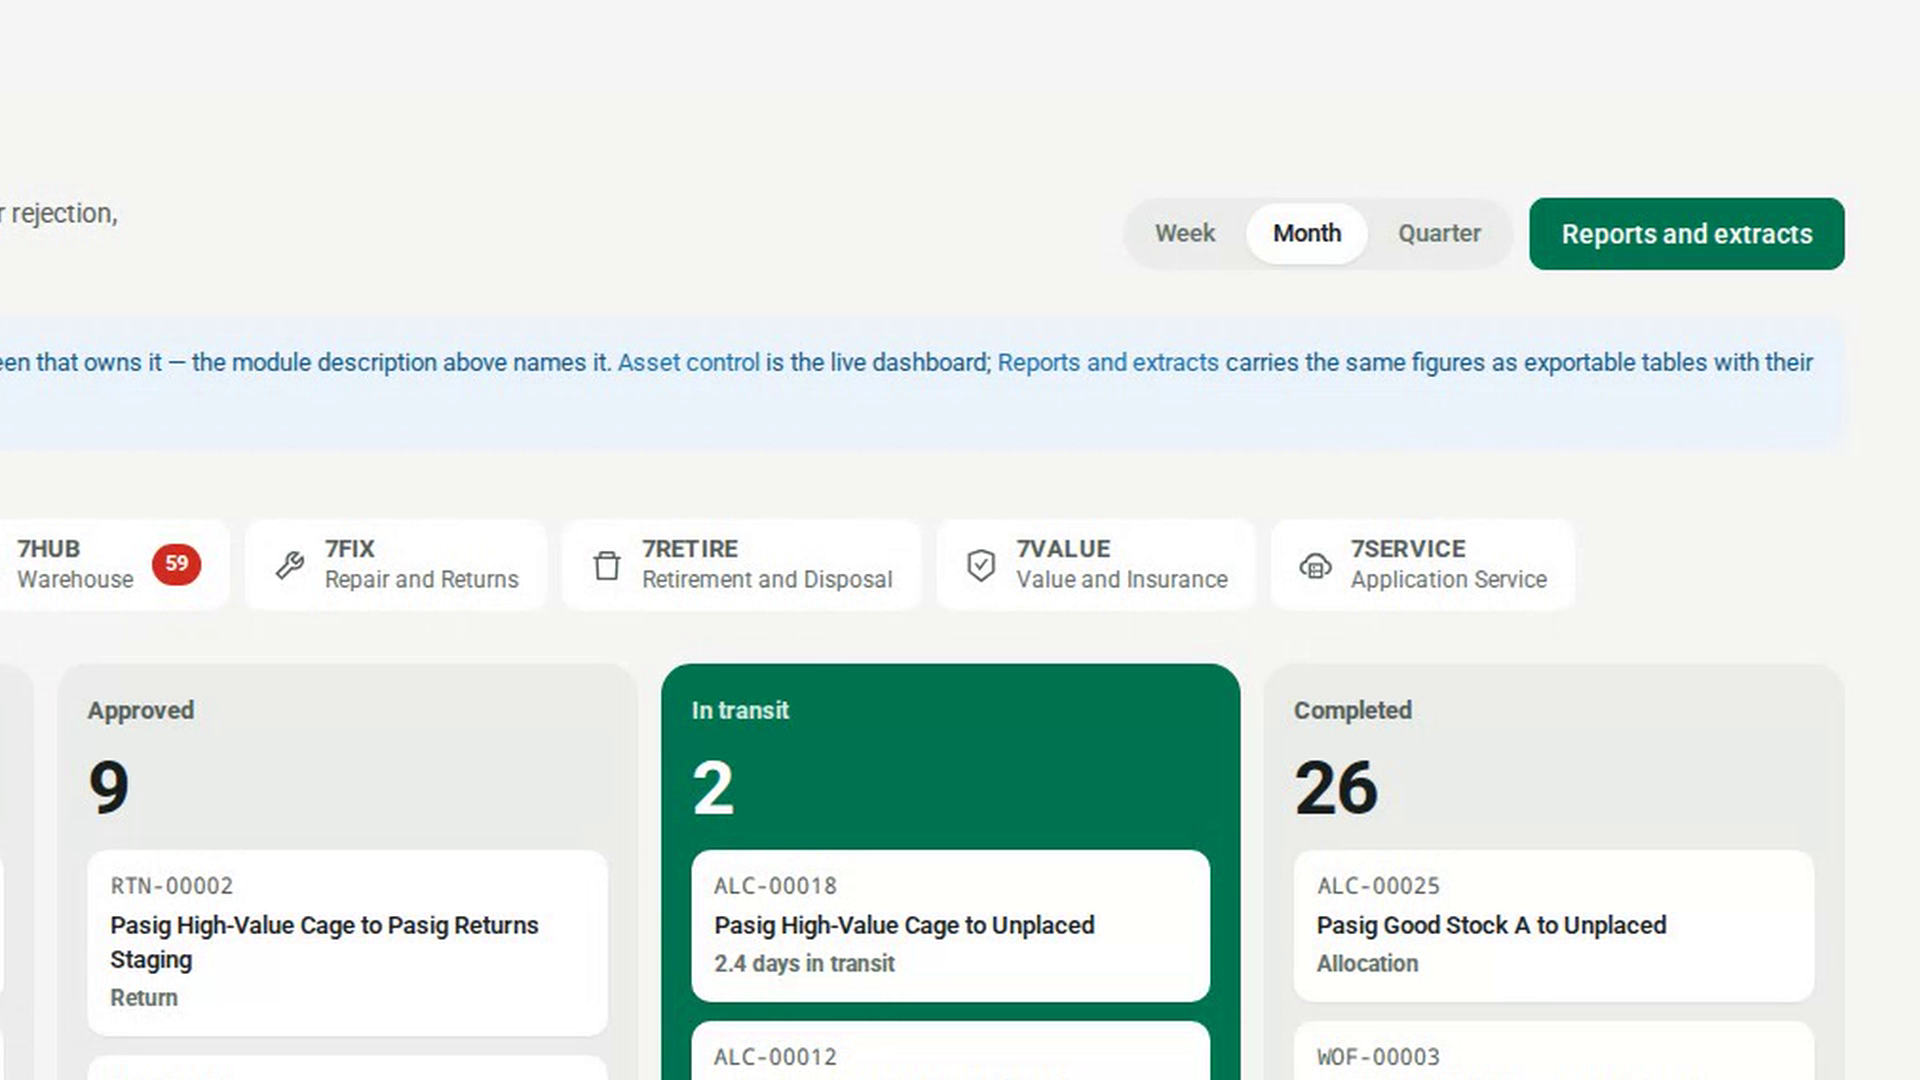Follow the Asset control link

689,362
